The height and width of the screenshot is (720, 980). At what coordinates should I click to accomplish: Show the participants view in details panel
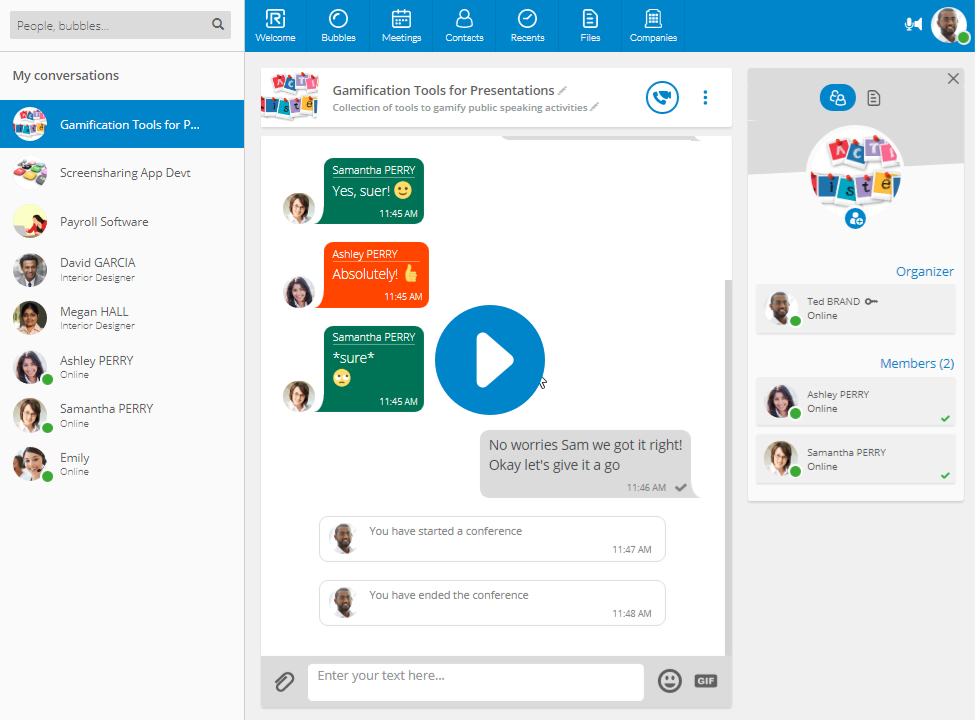838,98
